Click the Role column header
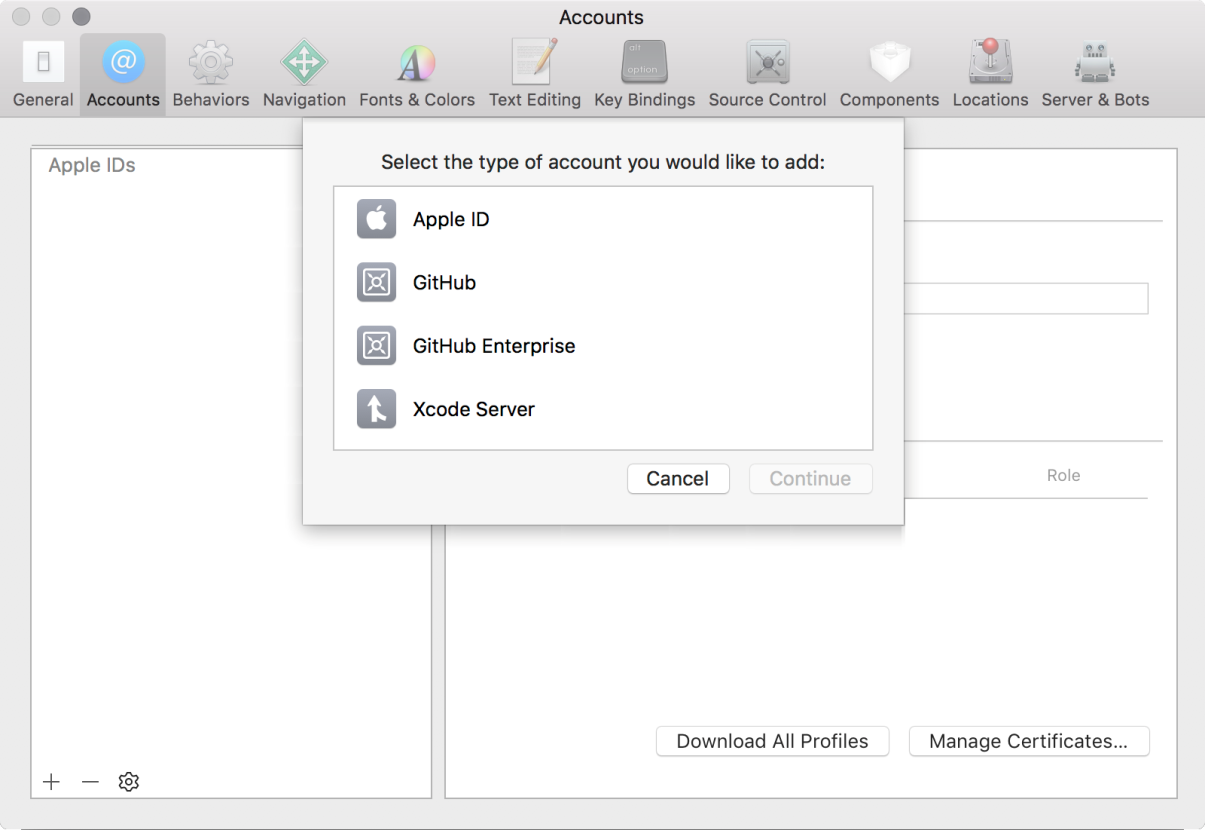The image size is (1205, 830). pyautogui.click(x=1063, y=476)
